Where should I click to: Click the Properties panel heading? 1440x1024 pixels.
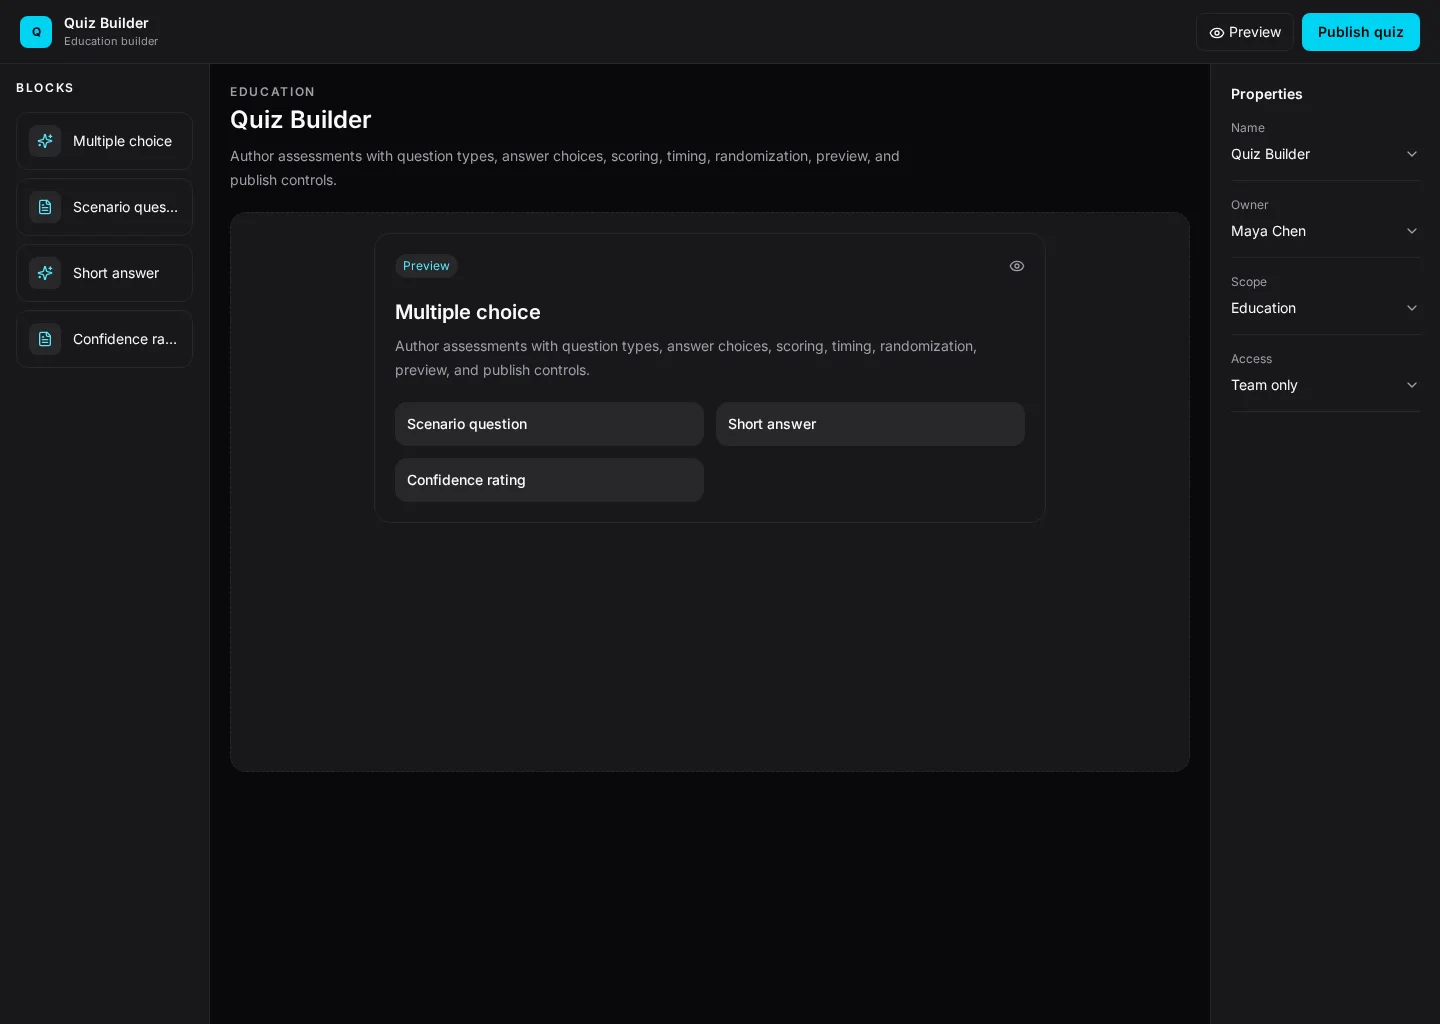1267,94
